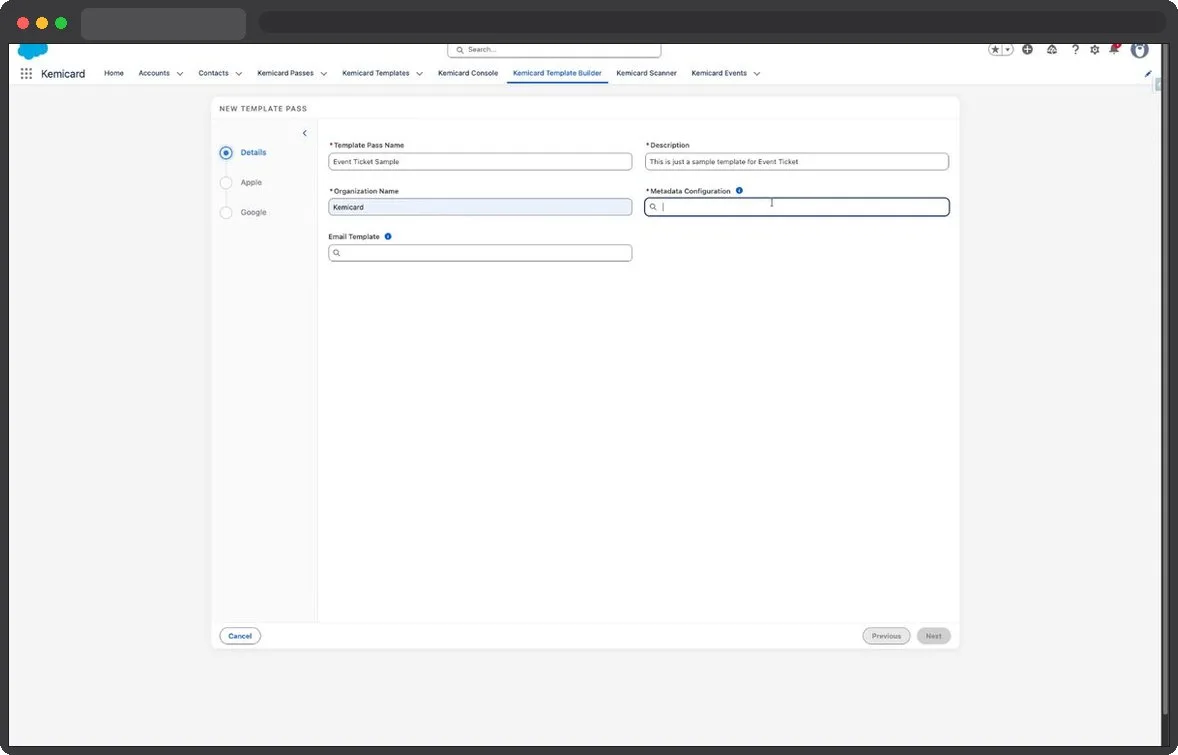The image size is (1178, 755).
Task: Click the info icon beside Email Template
Action: click(388, 237)
